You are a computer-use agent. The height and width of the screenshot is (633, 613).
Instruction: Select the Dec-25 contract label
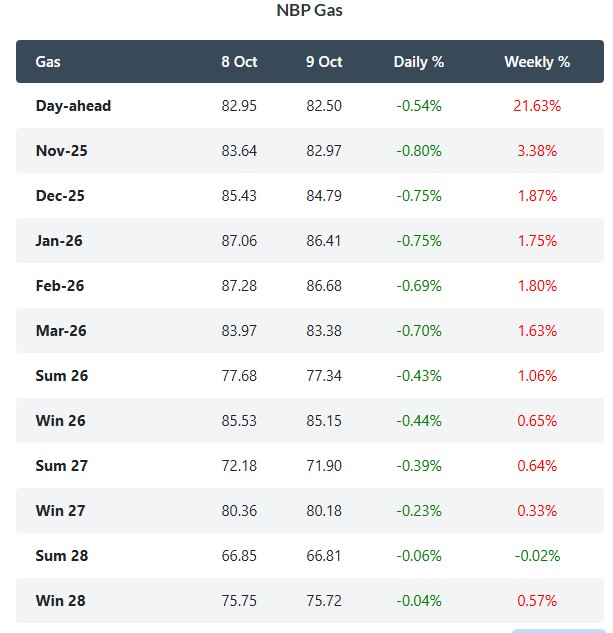tap(60, 195)
